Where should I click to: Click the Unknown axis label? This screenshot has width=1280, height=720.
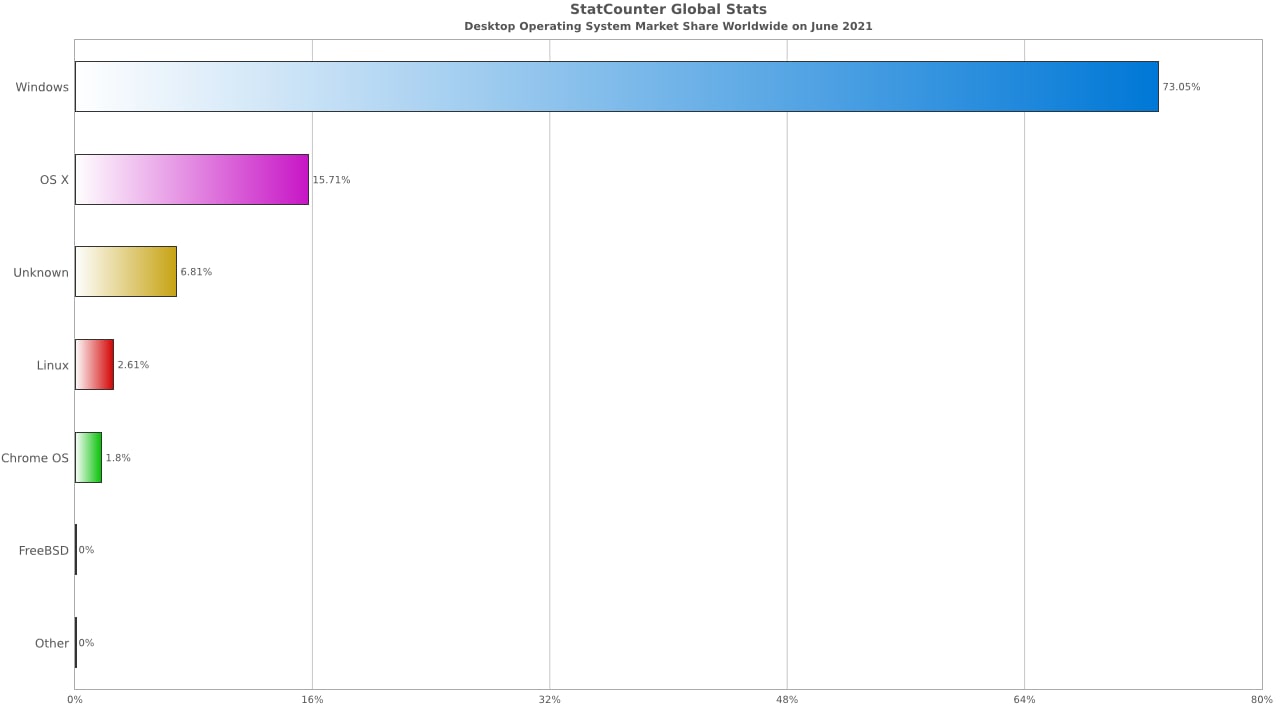point(41,272)
